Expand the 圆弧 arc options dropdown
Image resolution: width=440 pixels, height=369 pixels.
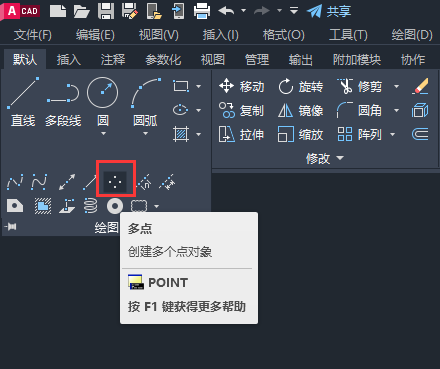pyautogui.click(x=145, y=134)
